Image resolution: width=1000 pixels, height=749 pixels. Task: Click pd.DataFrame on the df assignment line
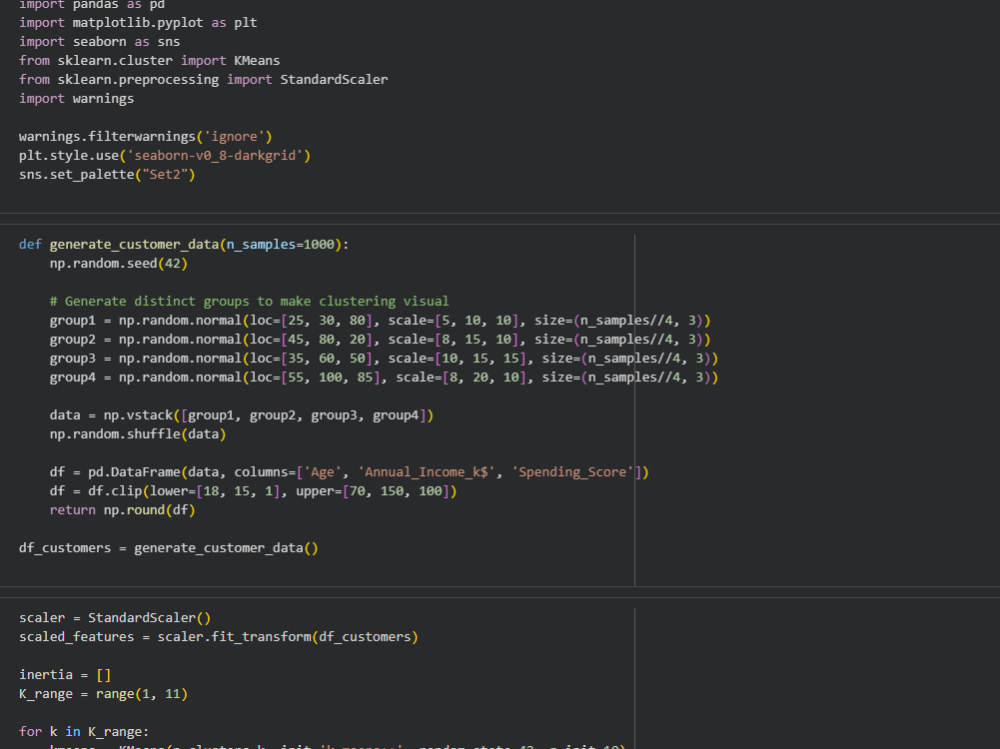(x=134, y=472)
